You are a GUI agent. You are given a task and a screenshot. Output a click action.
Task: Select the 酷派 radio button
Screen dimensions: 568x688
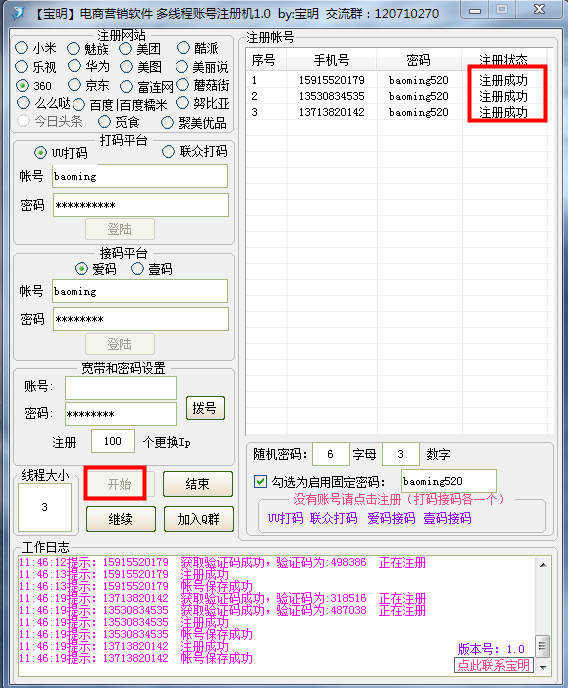183,48
